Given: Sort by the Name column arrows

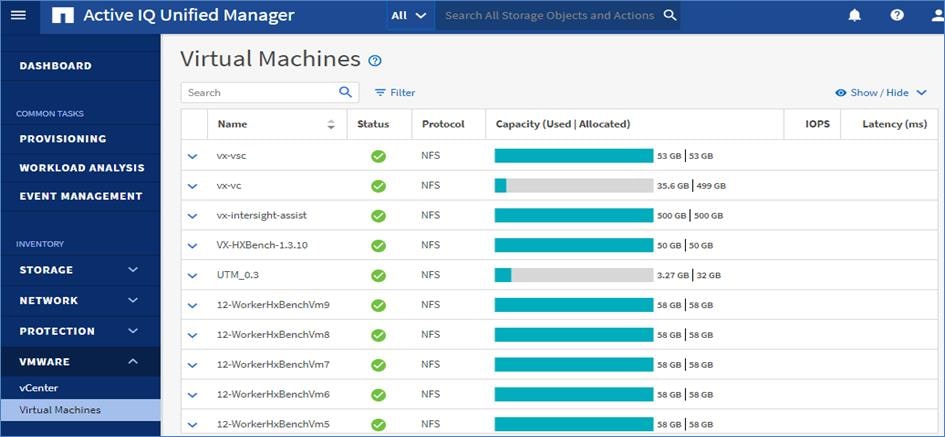Looking at the screenshot, I should [x=331, y=125].
